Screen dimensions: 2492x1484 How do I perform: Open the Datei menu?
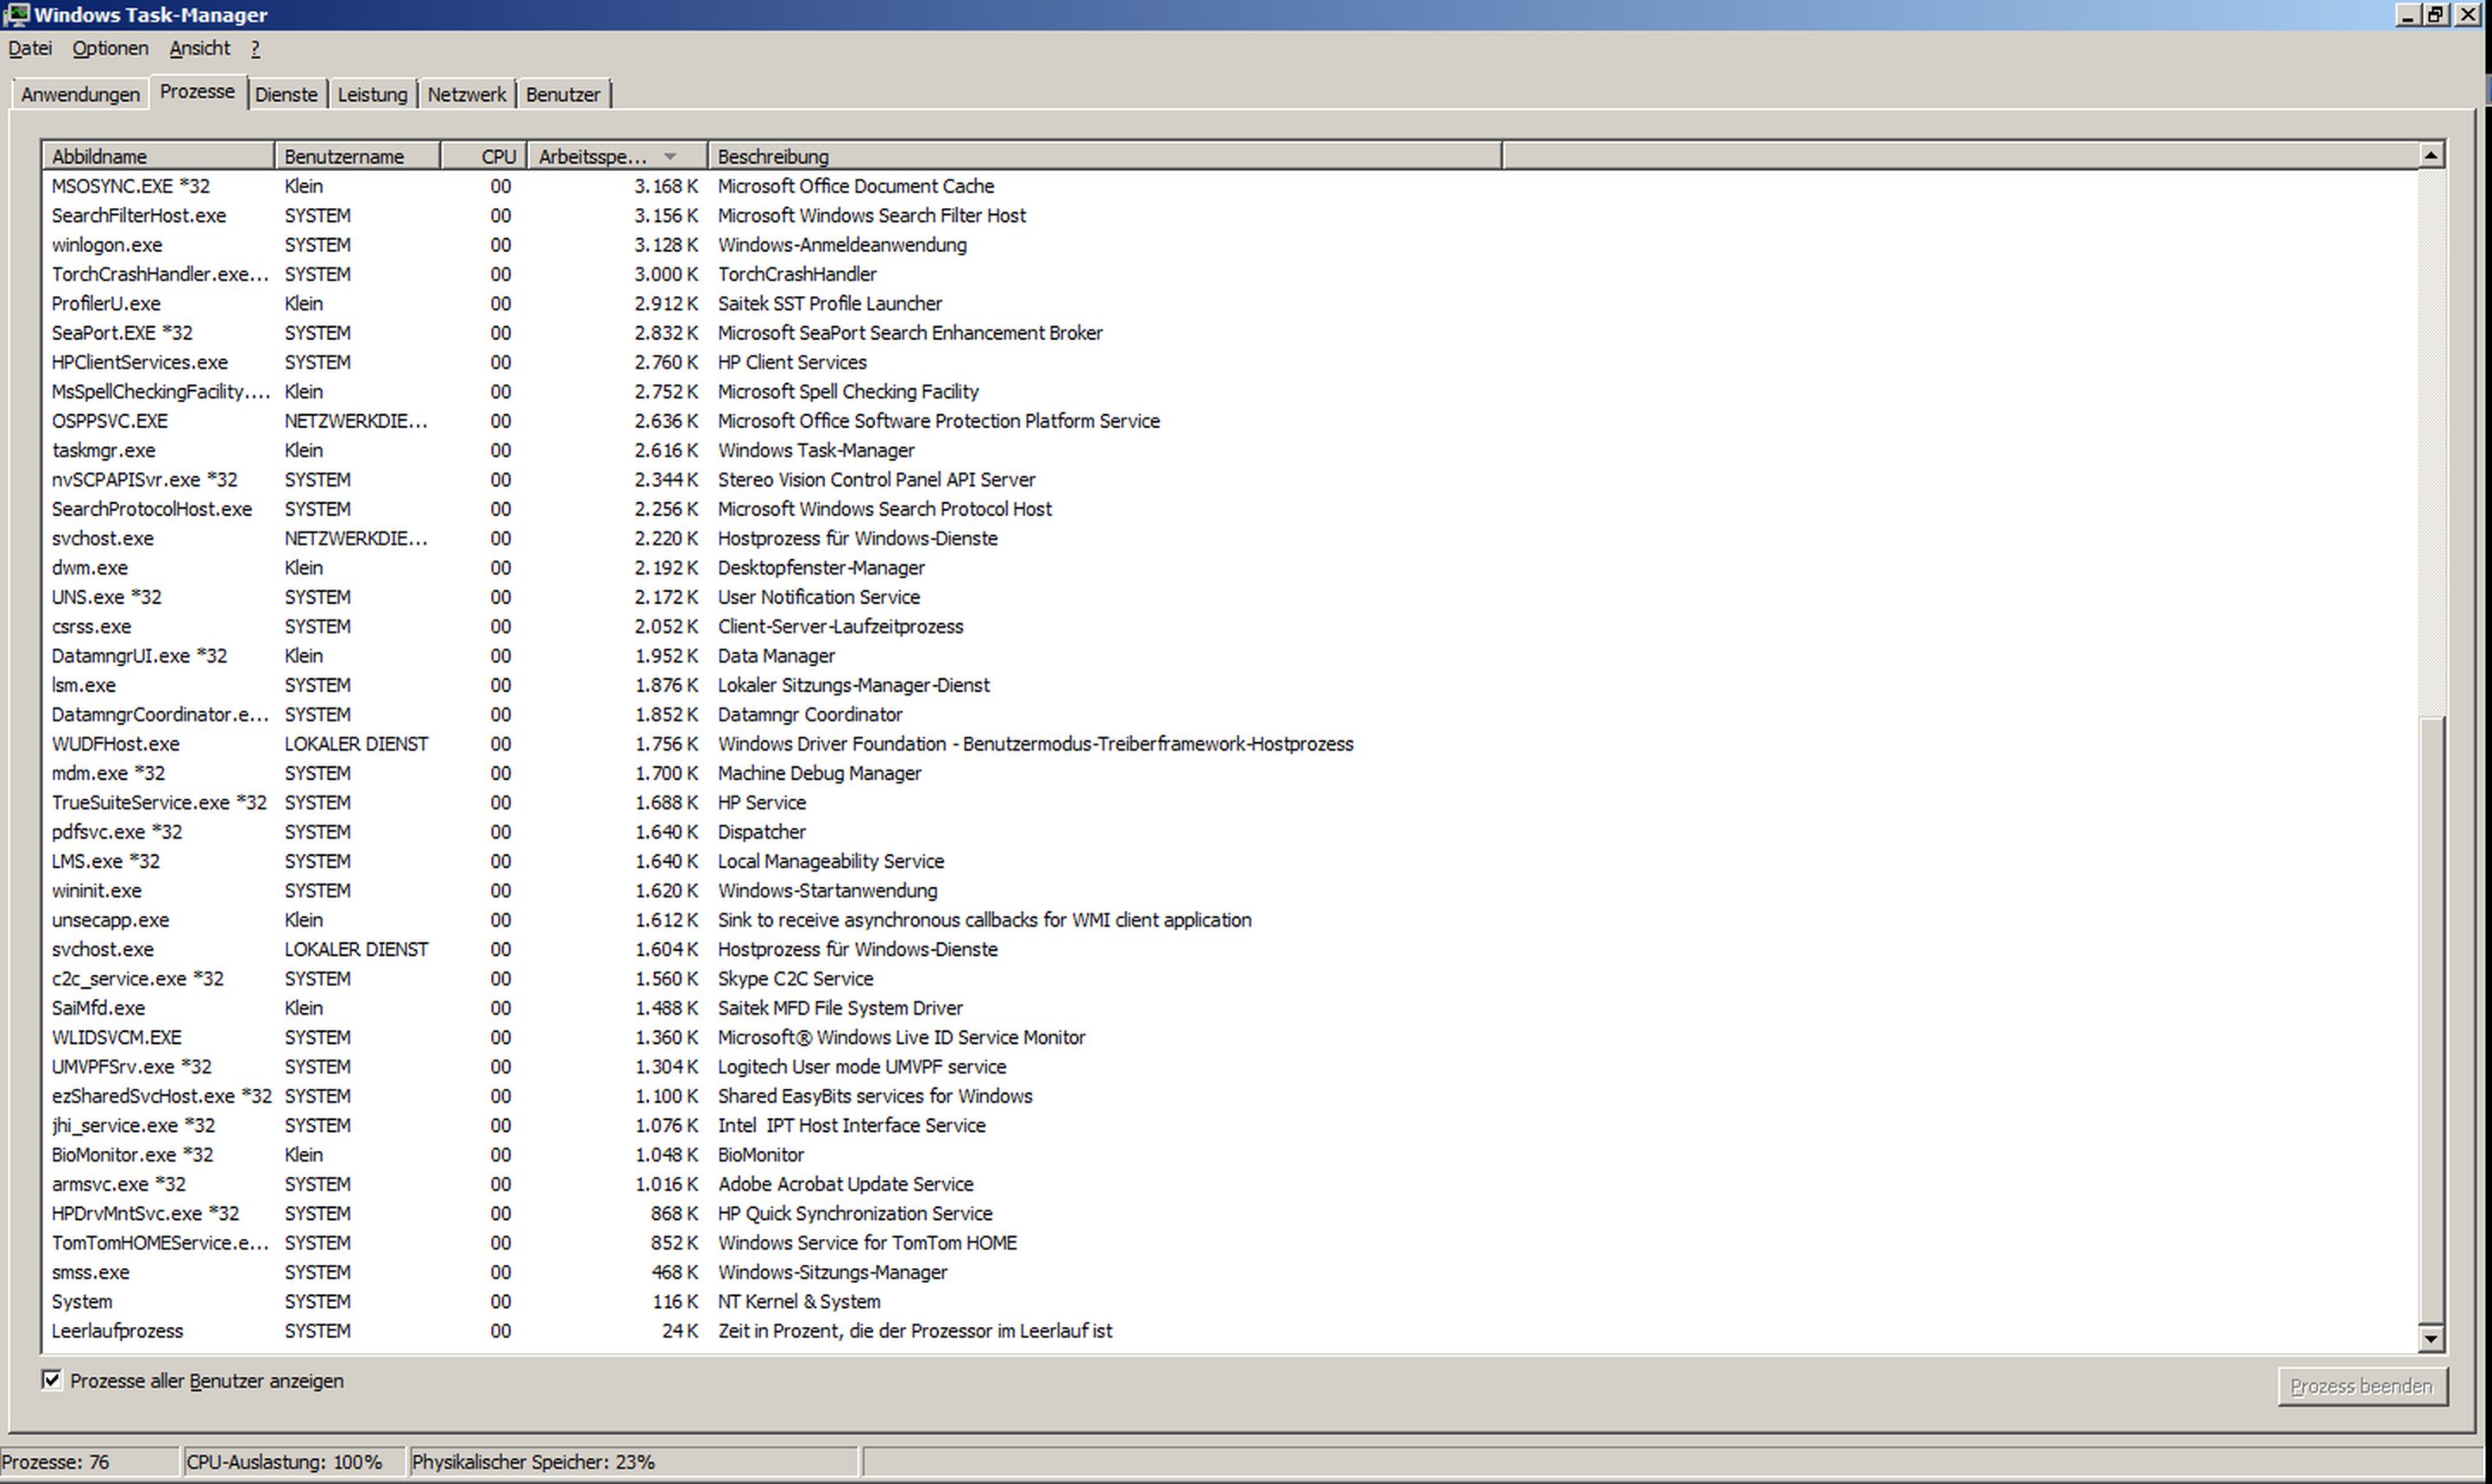[30, 48]
